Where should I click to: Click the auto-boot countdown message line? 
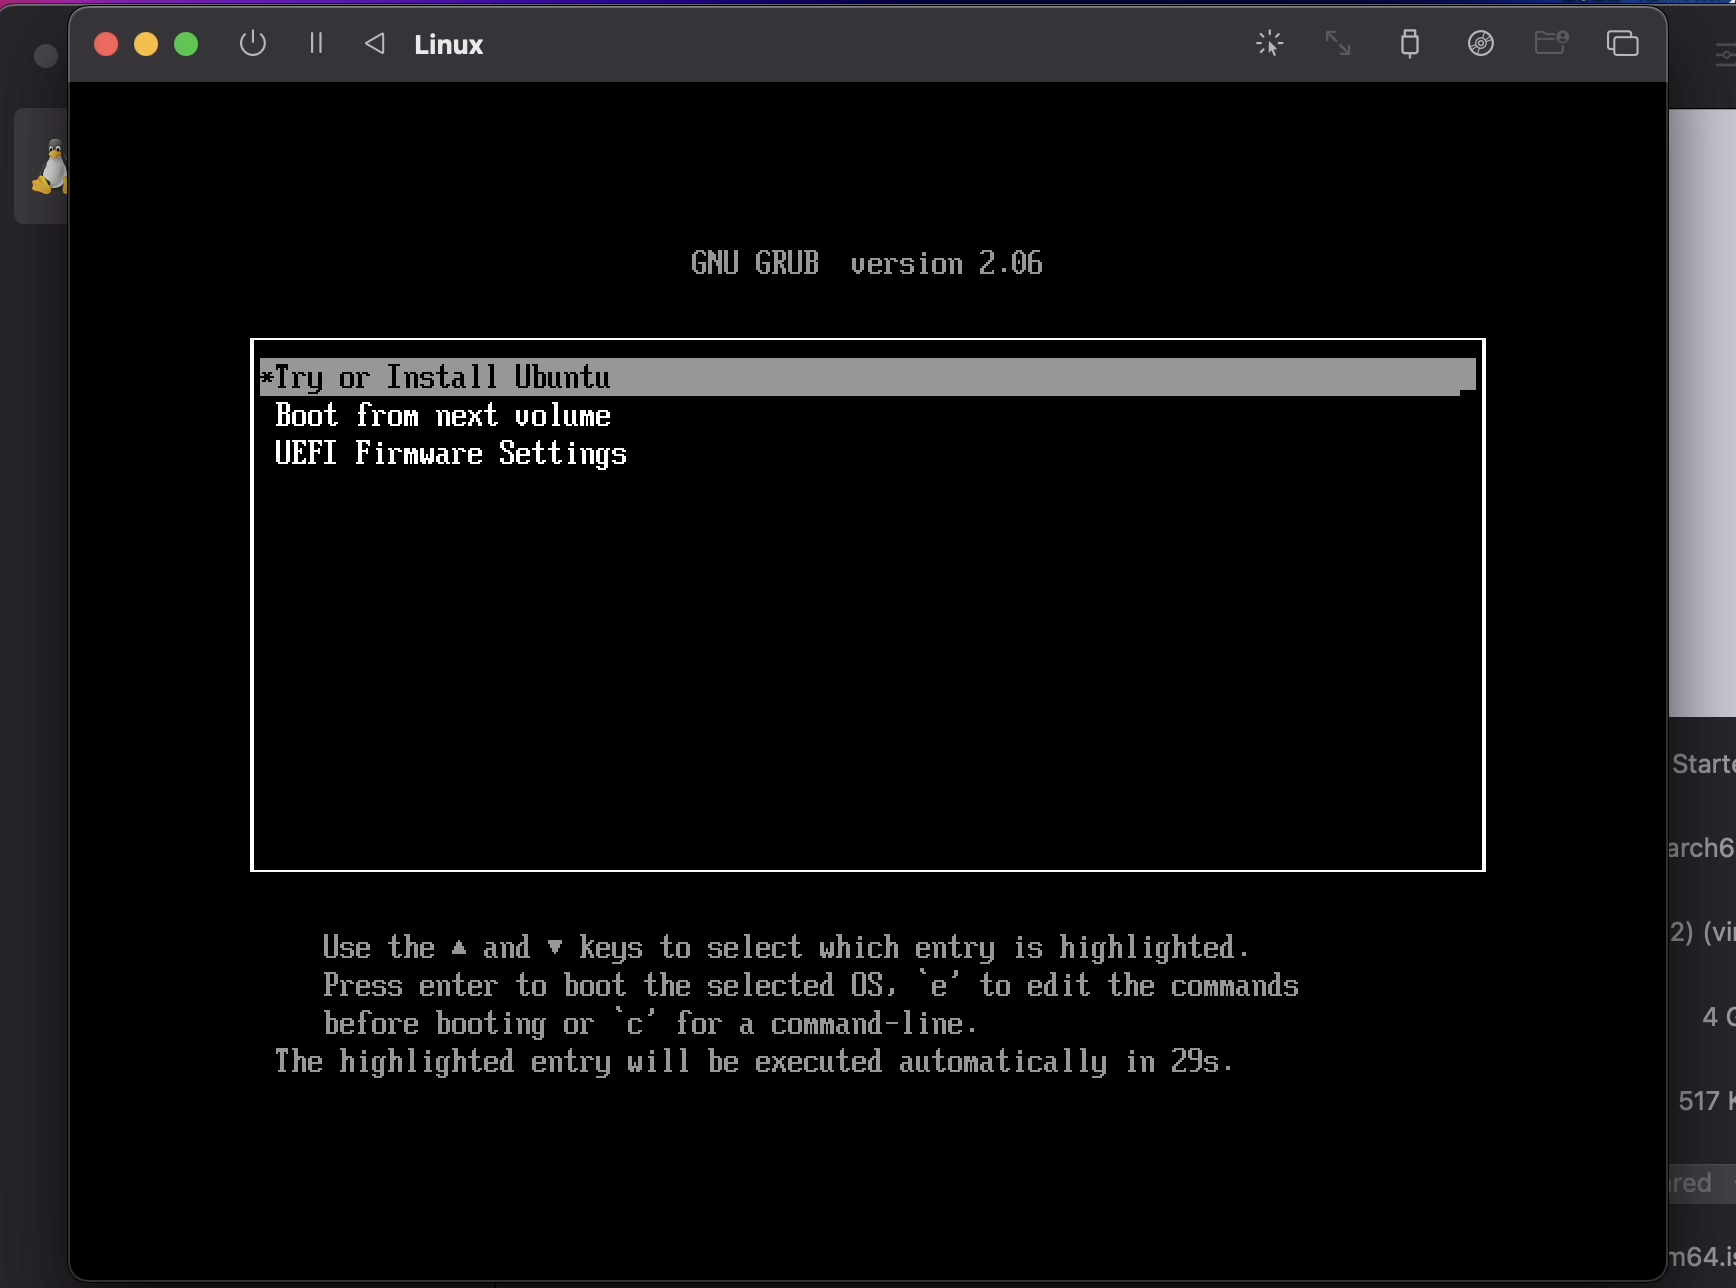[x=754, y=1062]
